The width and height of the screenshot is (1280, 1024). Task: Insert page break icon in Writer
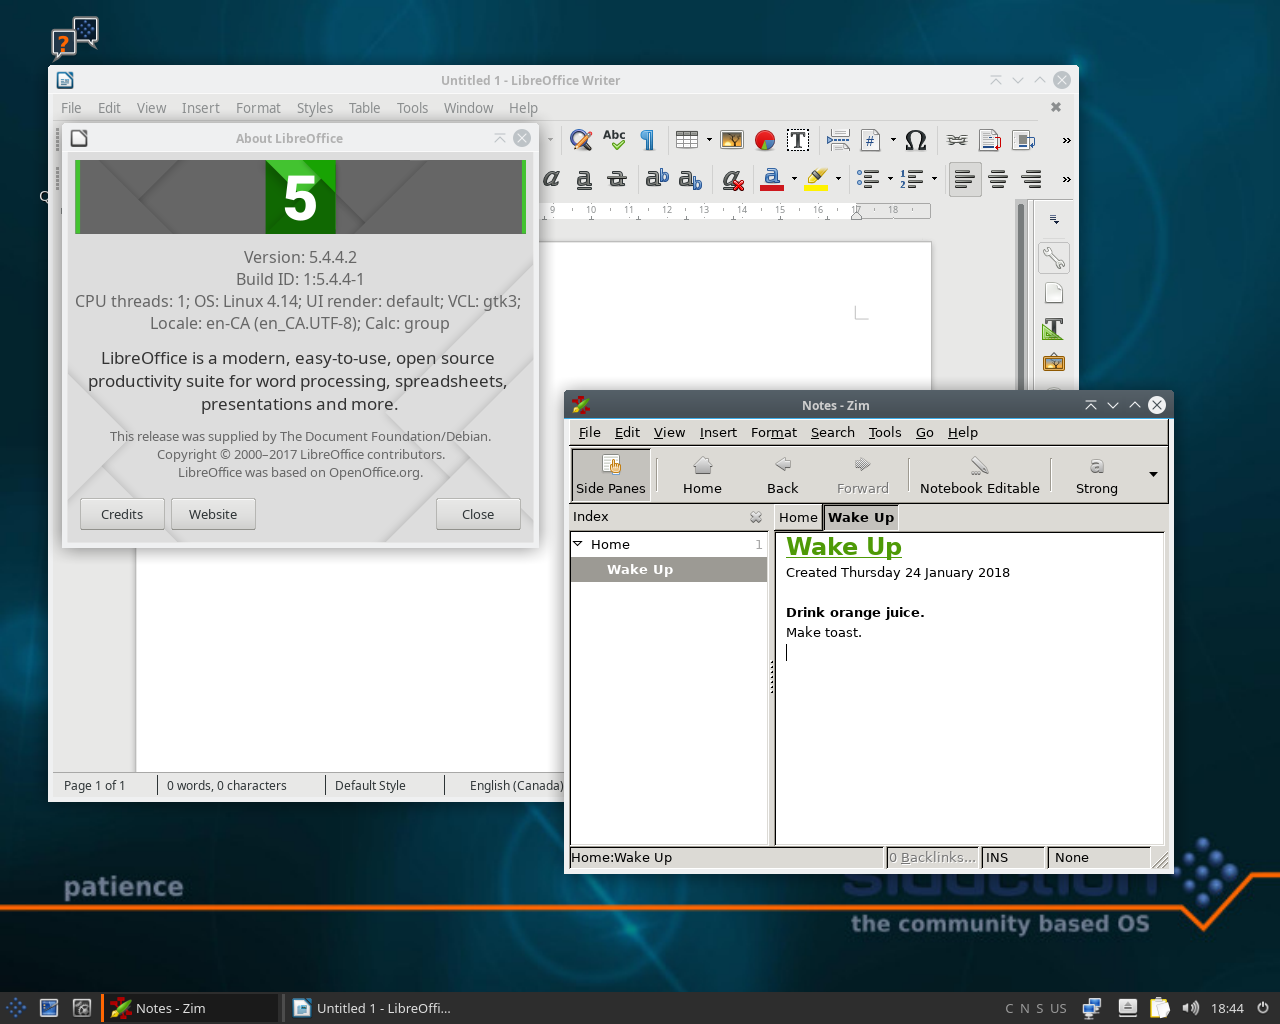tap(839, 140)
